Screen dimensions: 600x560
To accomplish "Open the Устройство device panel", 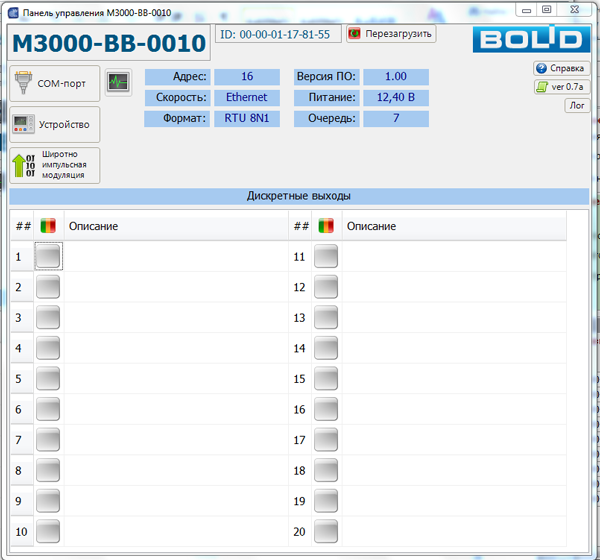I will [55, 125].
